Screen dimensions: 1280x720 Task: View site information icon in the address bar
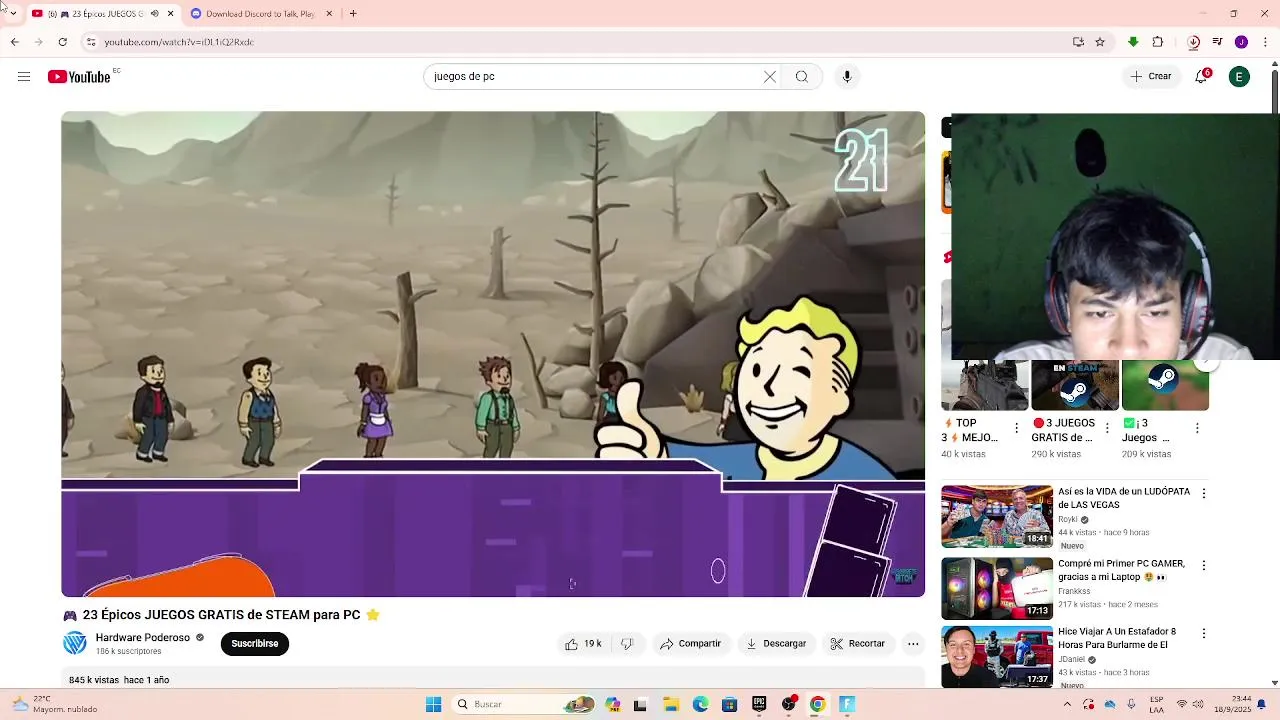pyautogui.click(x=90, y=42)
